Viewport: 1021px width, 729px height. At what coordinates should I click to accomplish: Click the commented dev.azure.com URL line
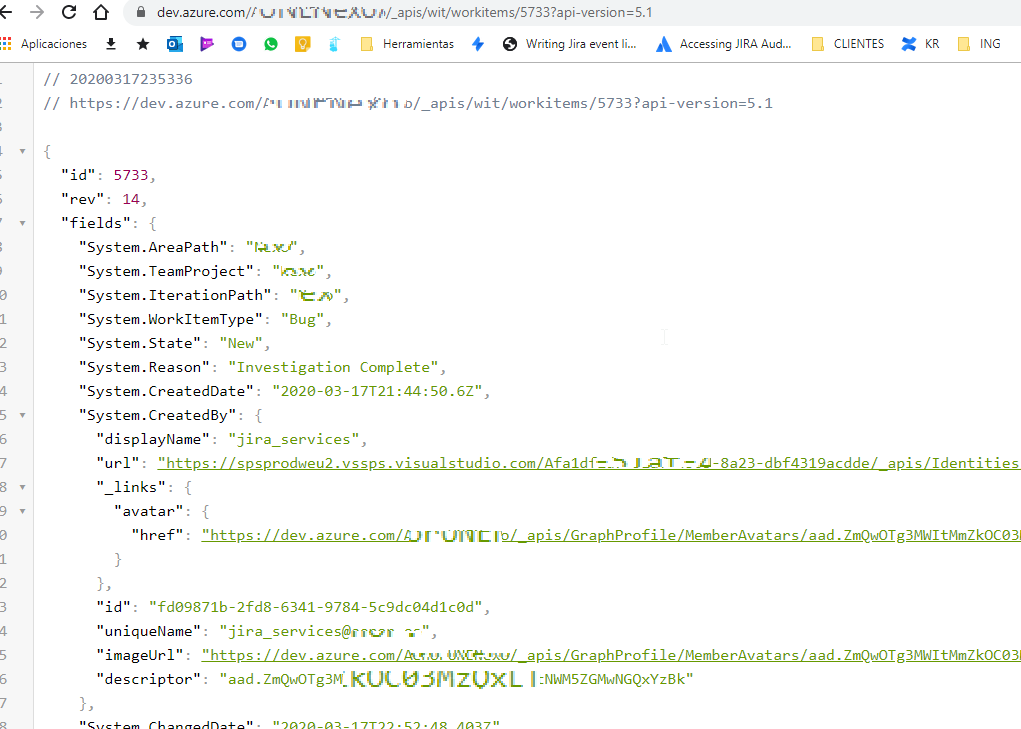pyautogui.click(x=408, y=103)
